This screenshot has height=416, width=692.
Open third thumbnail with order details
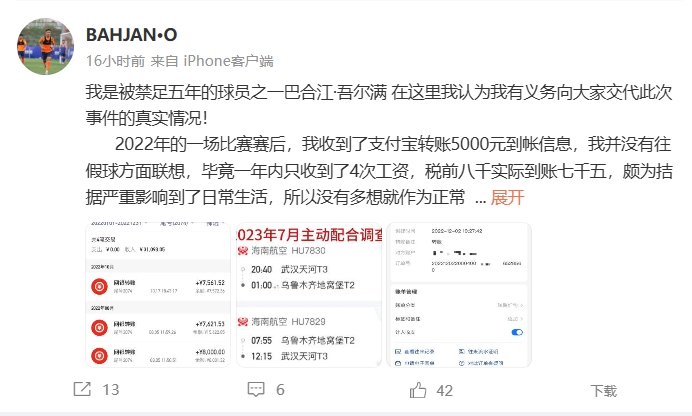[459, 295]
